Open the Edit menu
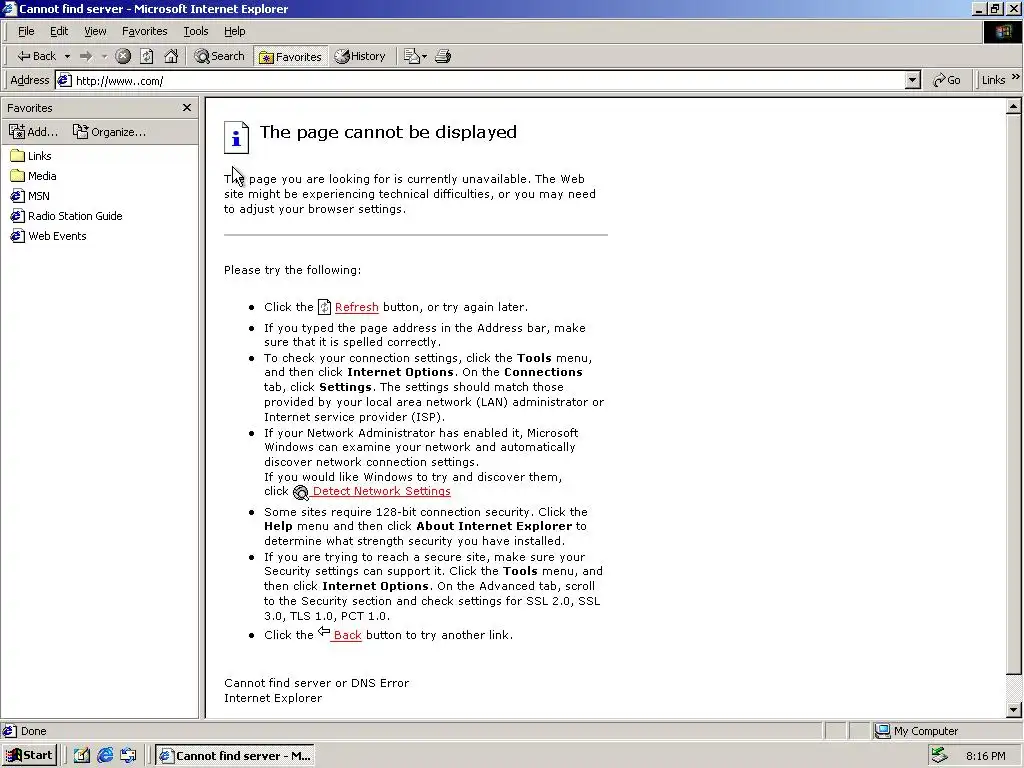This screenshot has height=768, width=1024. tap(59, 31)
